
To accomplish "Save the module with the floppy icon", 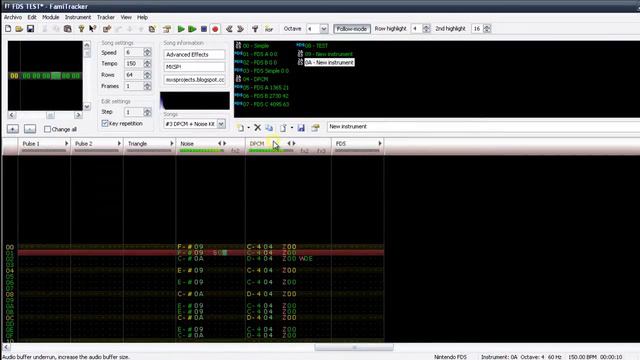I will click(x=30, y=29).
